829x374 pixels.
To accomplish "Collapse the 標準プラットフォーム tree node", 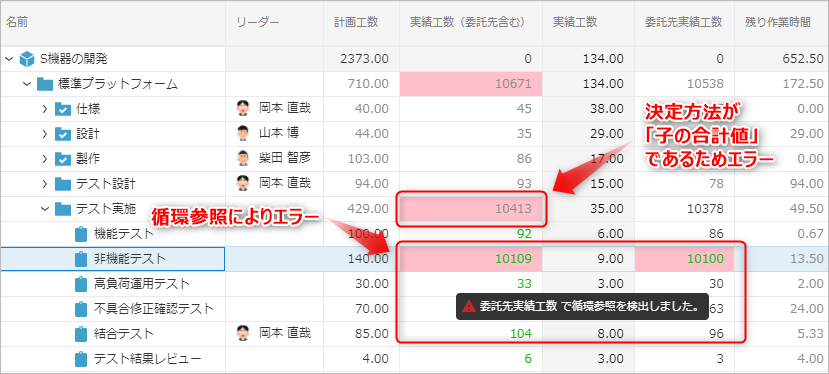I will coord(27,84).
